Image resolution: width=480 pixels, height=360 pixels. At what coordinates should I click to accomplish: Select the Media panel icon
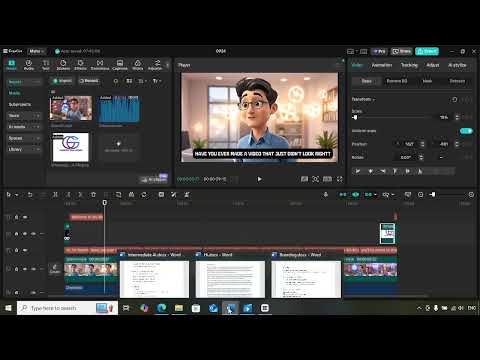click(x=11, y=65)
